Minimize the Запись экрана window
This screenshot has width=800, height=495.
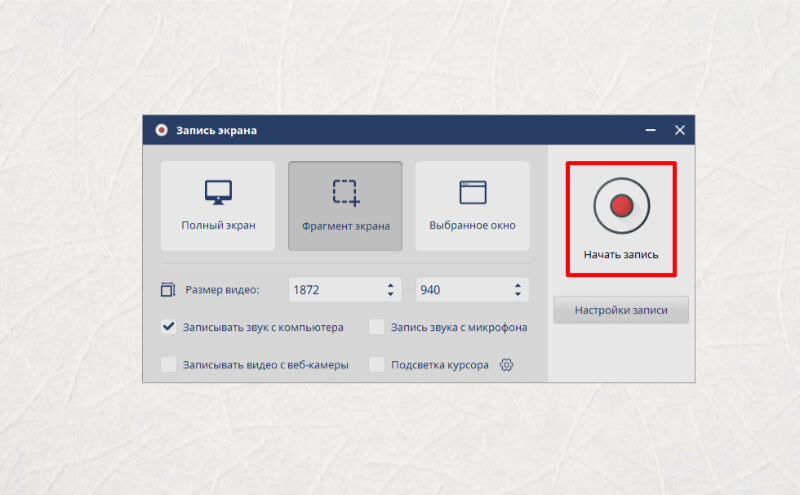pyautogui.click(x=651, y=130)
